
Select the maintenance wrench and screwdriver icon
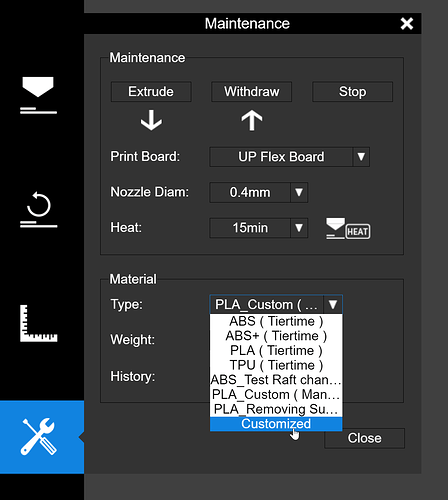39,437
